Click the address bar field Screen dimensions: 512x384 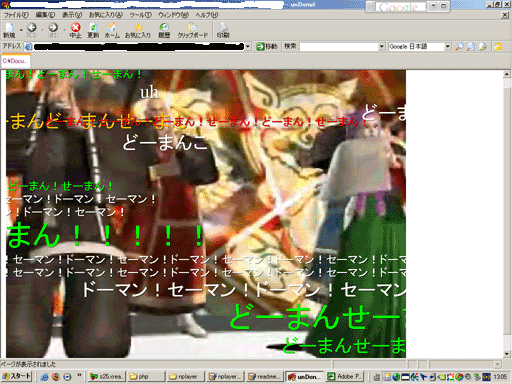point(139,46)
